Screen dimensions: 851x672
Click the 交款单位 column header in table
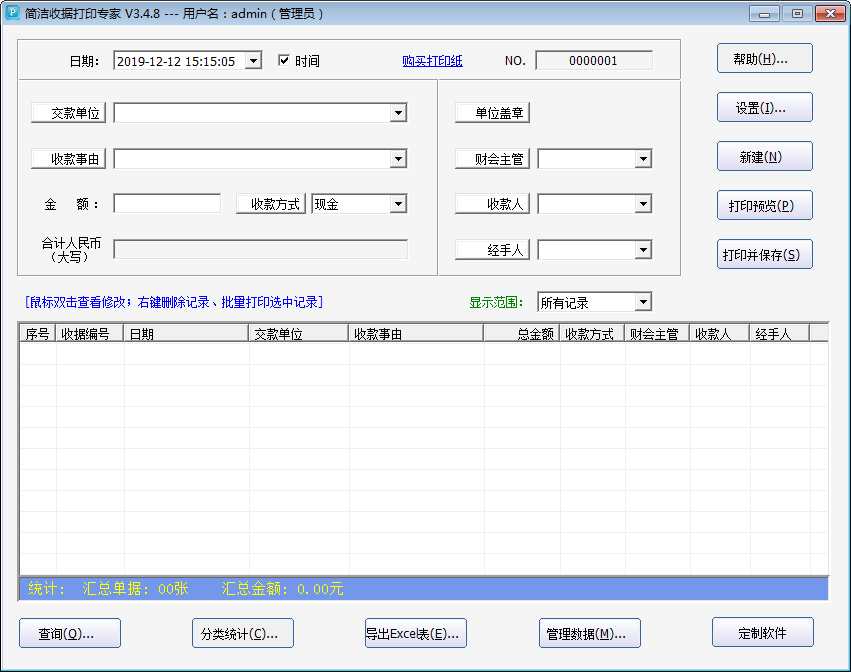coord(299,333)
